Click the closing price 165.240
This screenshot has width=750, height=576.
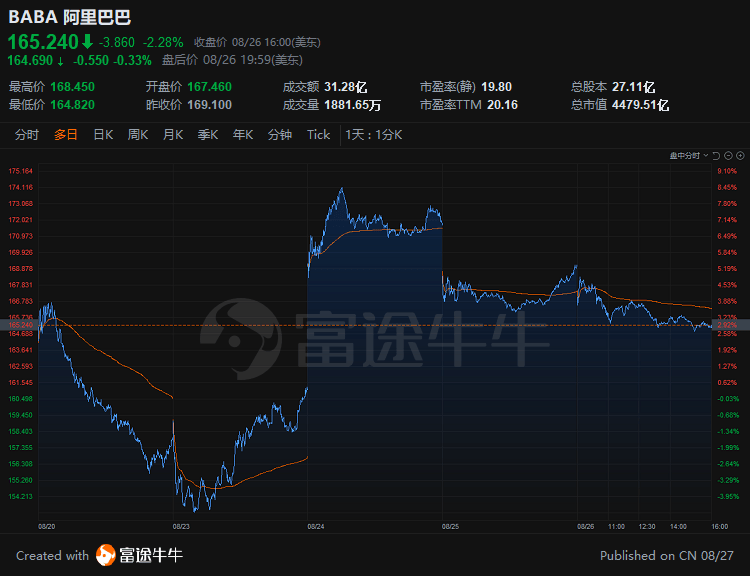(43, 42)
